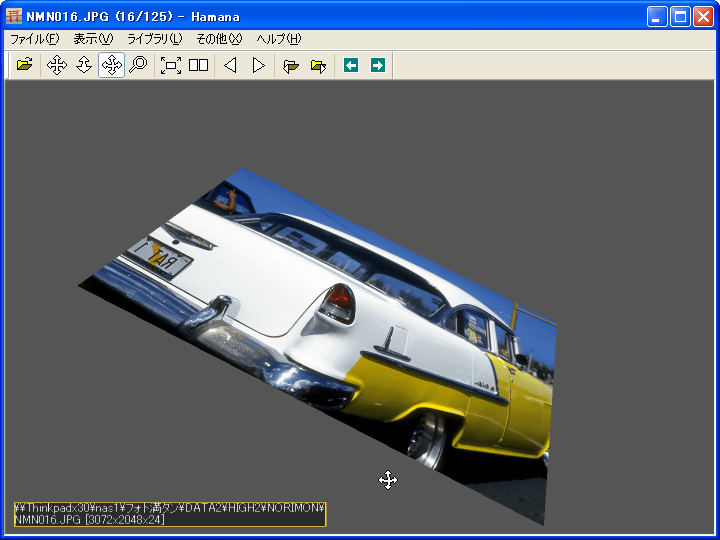Select the magnifying glass zoom tool
720x540 pixels.
(x=138, y=65)
